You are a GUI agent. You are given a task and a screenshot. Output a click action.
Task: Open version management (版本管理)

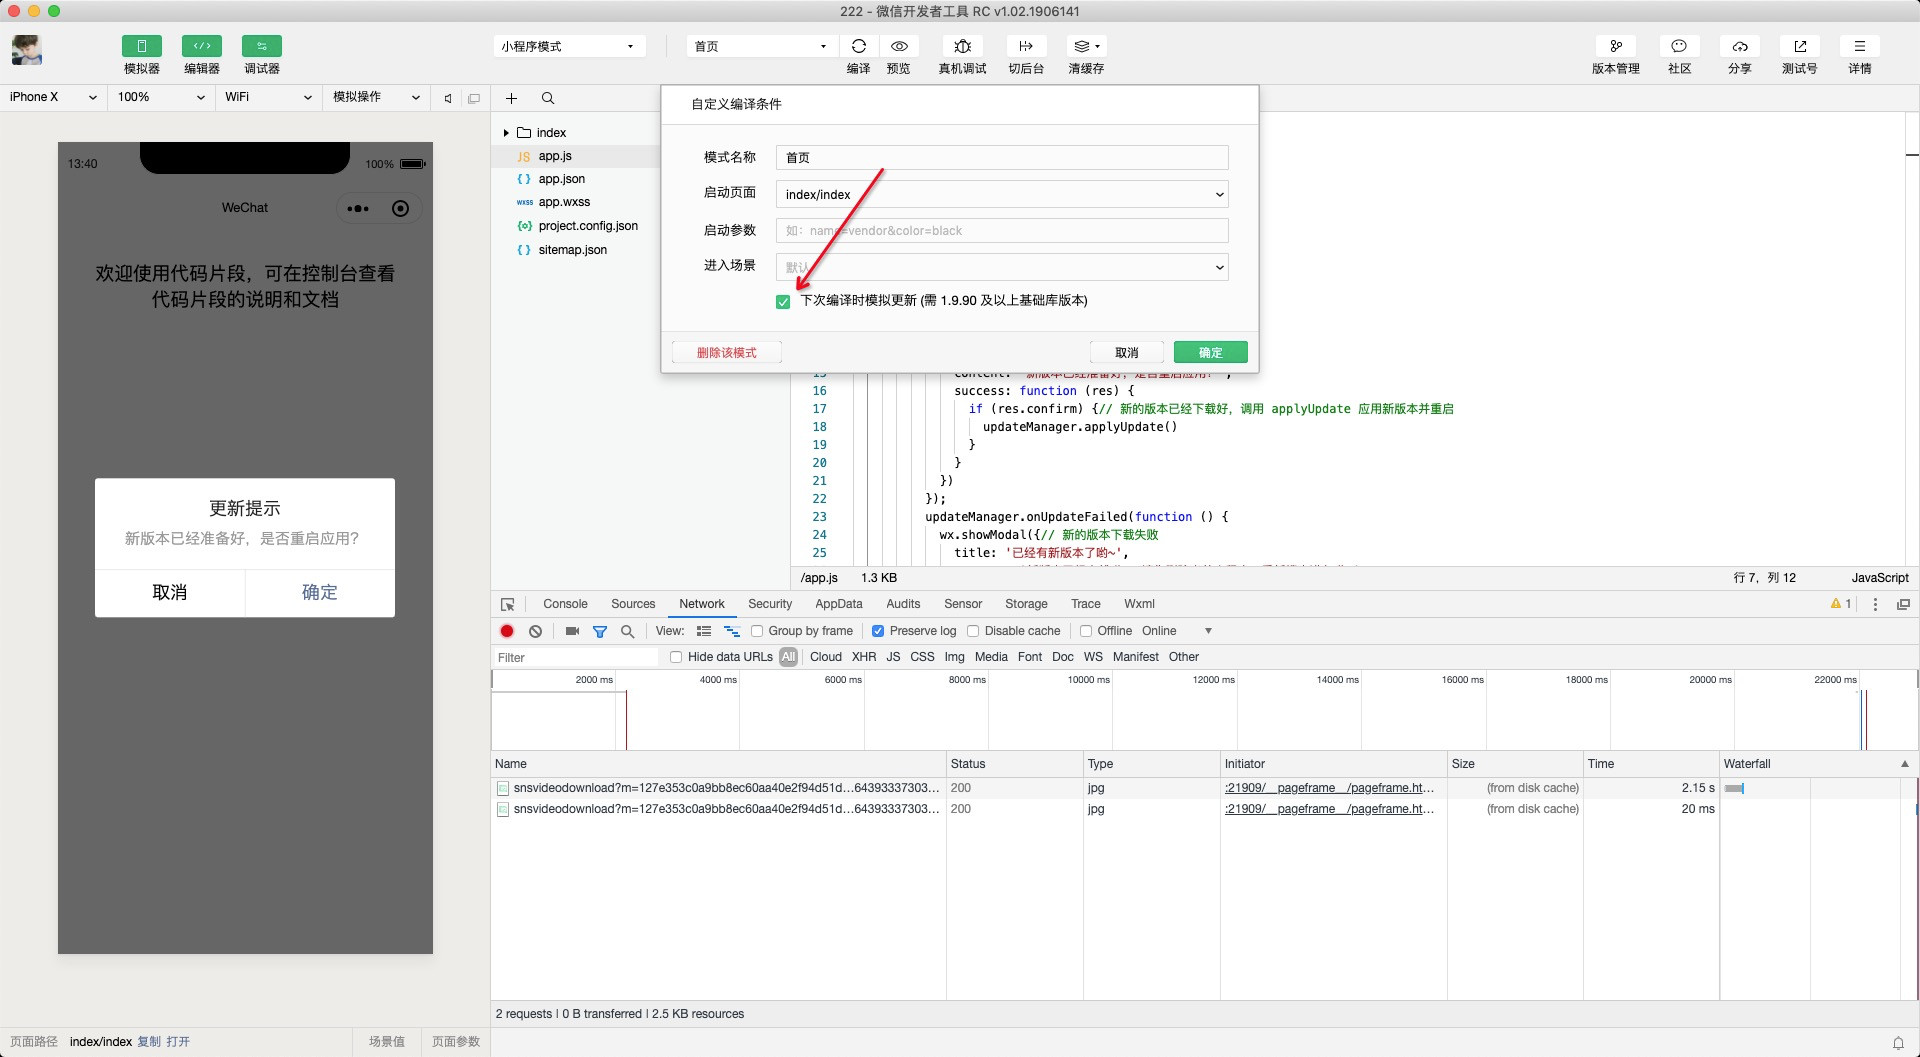click(1616, 46)
